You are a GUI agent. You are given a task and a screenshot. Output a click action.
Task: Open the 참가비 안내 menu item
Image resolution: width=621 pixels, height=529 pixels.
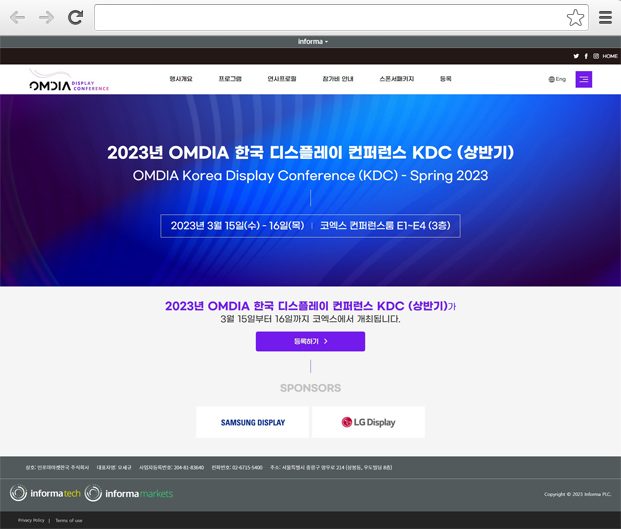tap(338, 79)
